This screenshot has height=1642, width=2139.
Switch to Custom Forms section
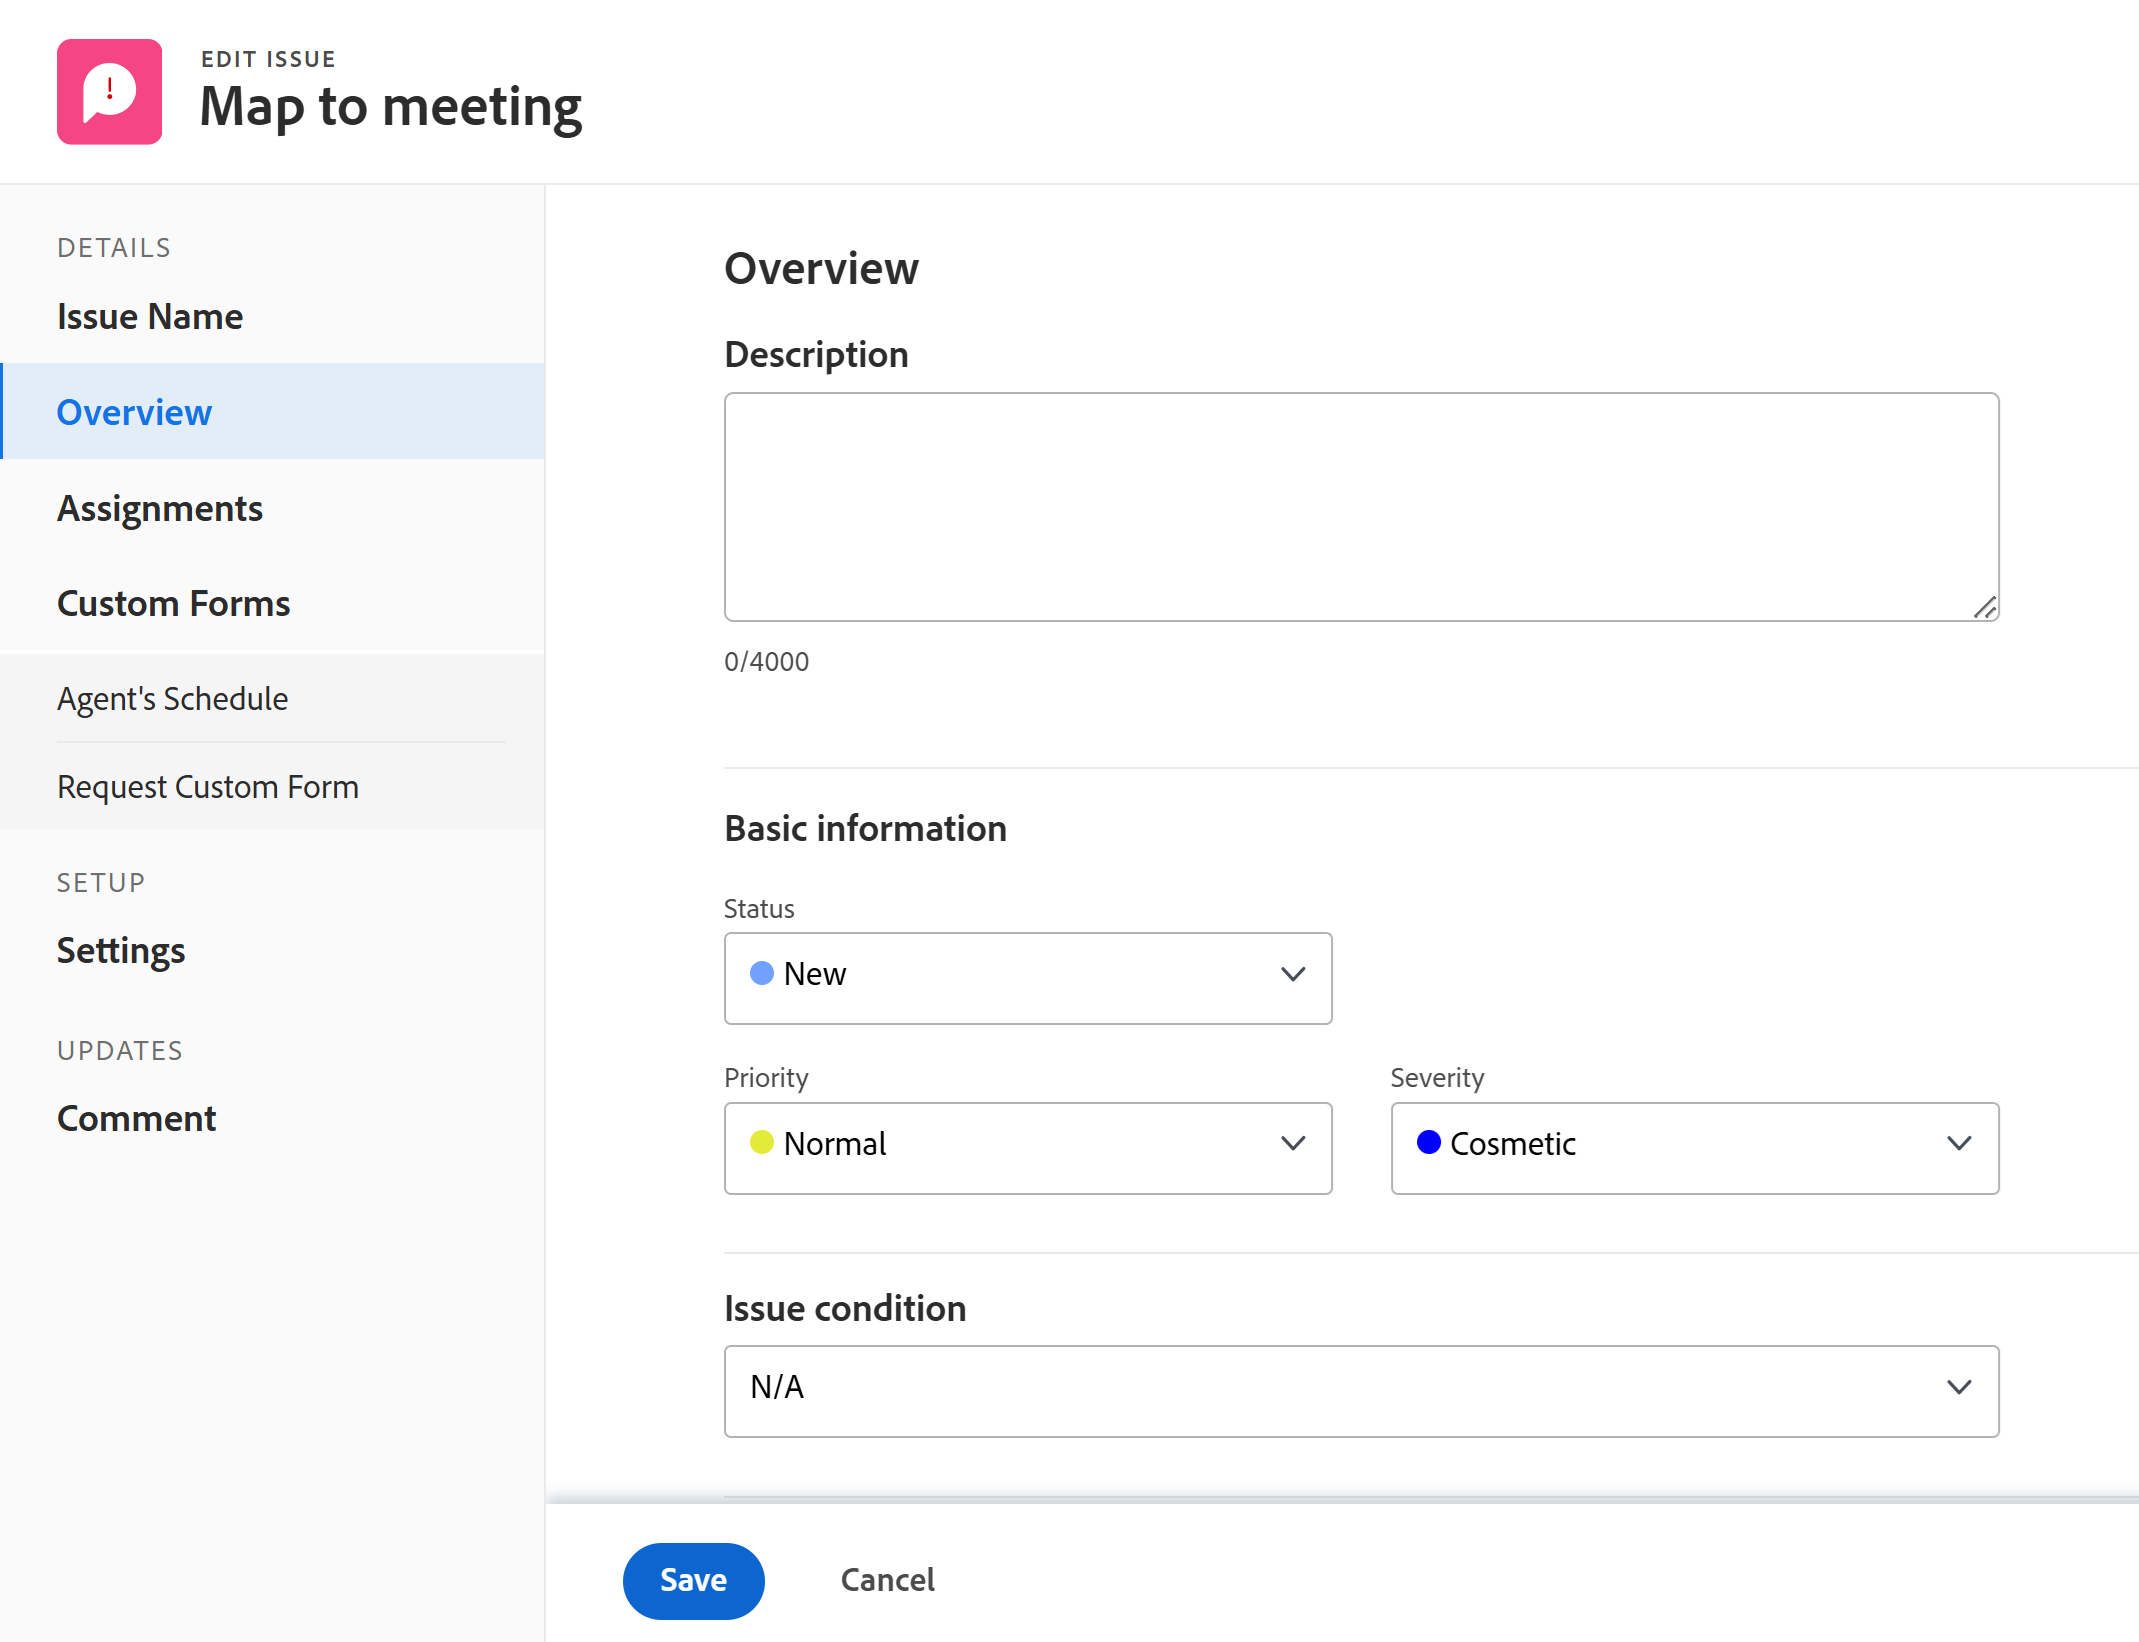point(173,604)
